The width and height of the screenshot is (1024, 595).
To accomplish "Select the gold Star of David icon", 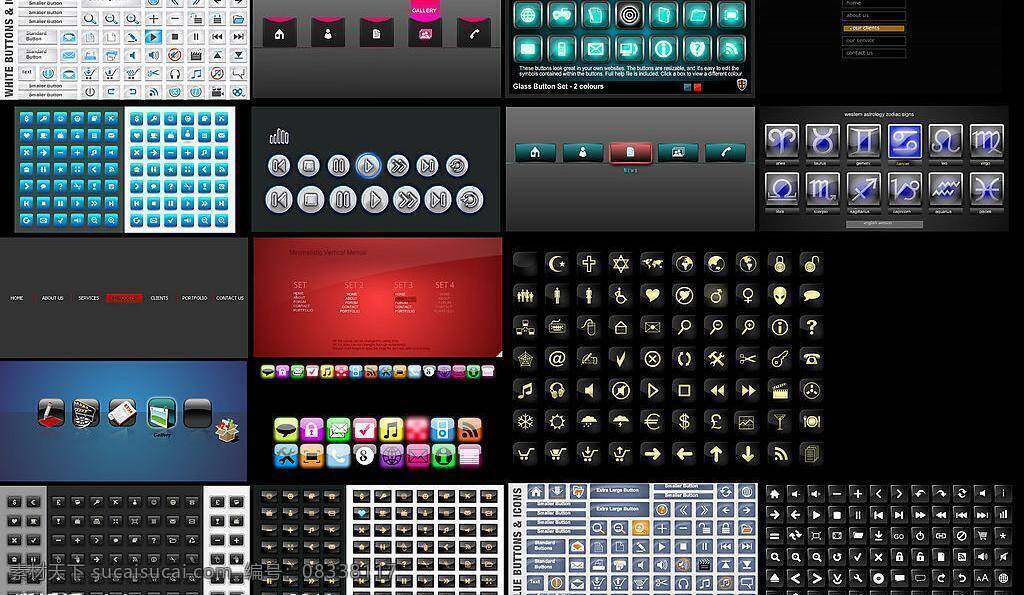I will [620, 264].
